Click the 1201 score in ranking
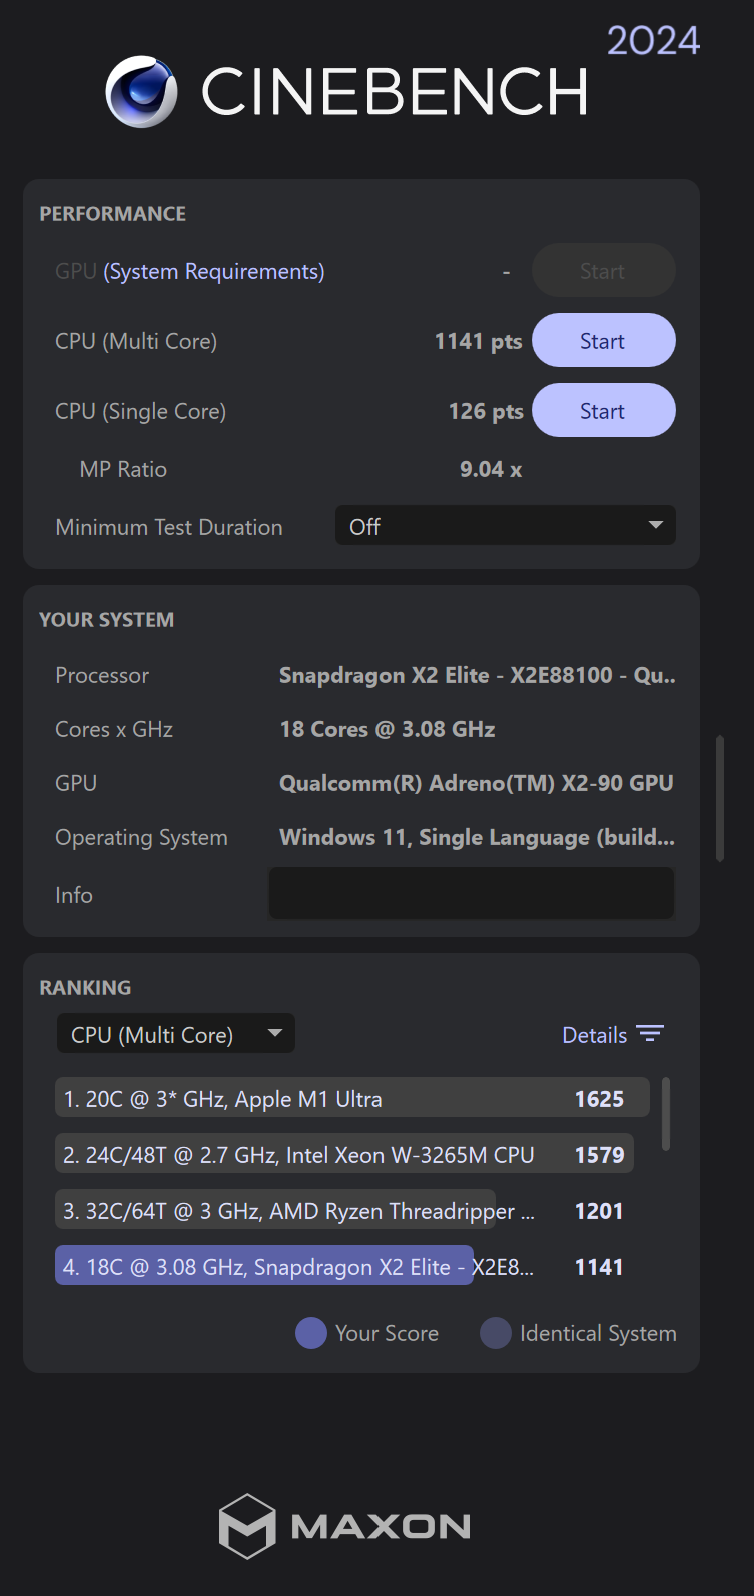This screenshot has height=1596, width=754. point(599,1211)
